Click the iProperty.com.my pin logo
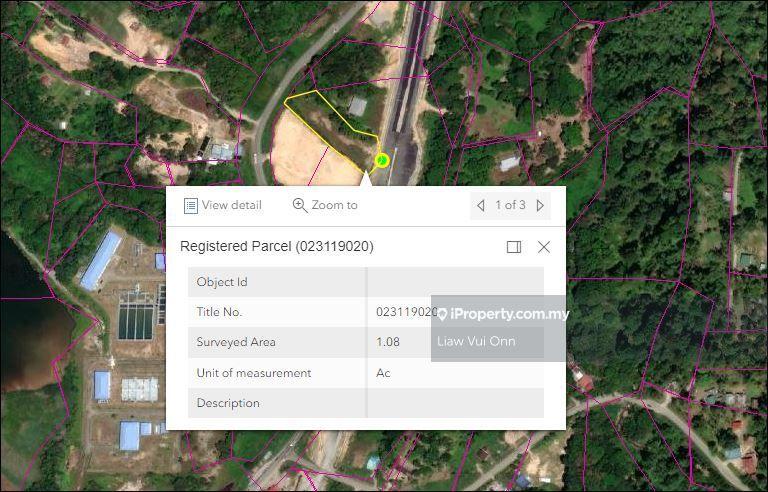Image resolution: width=768 pixels, height=492 pixels. (x=443, y=314)
